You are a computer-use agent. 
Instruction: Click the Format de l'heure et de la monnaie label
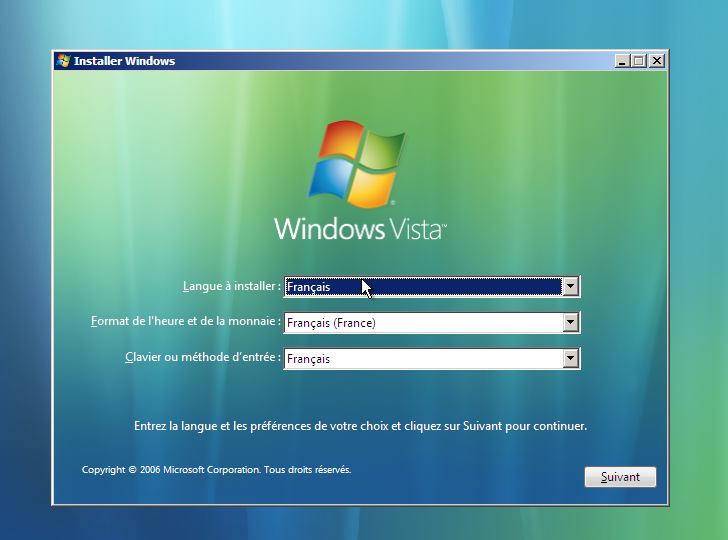(186, 321)
